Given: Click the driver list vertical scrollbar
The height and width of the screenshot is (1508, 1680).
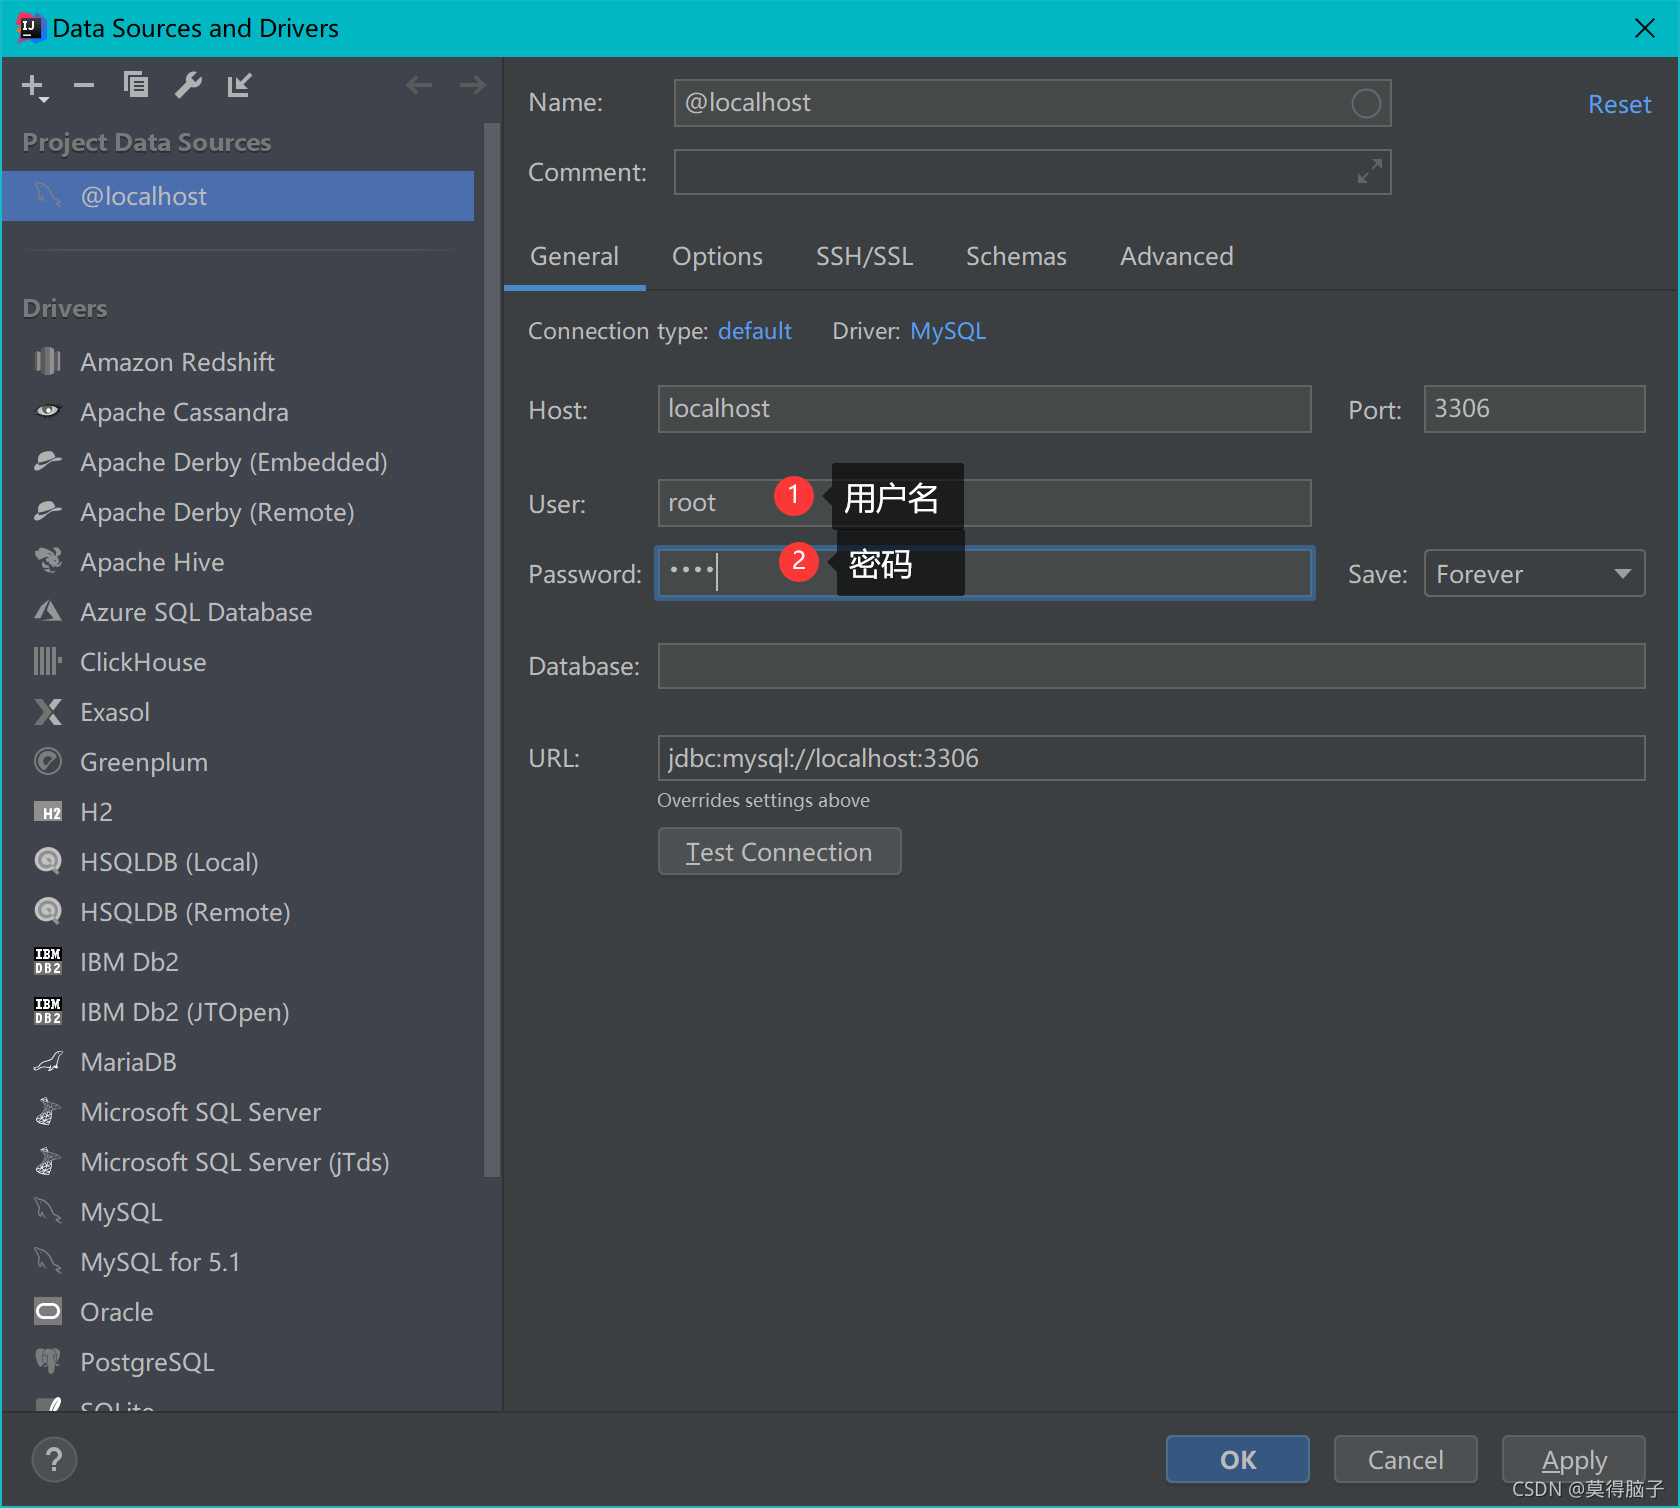Looking at the screenshot, I should click(491, 650).
